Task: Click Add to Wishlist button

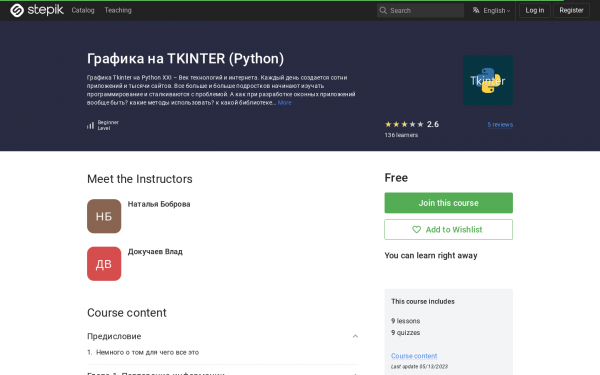Action: click(x=448, y=230)
